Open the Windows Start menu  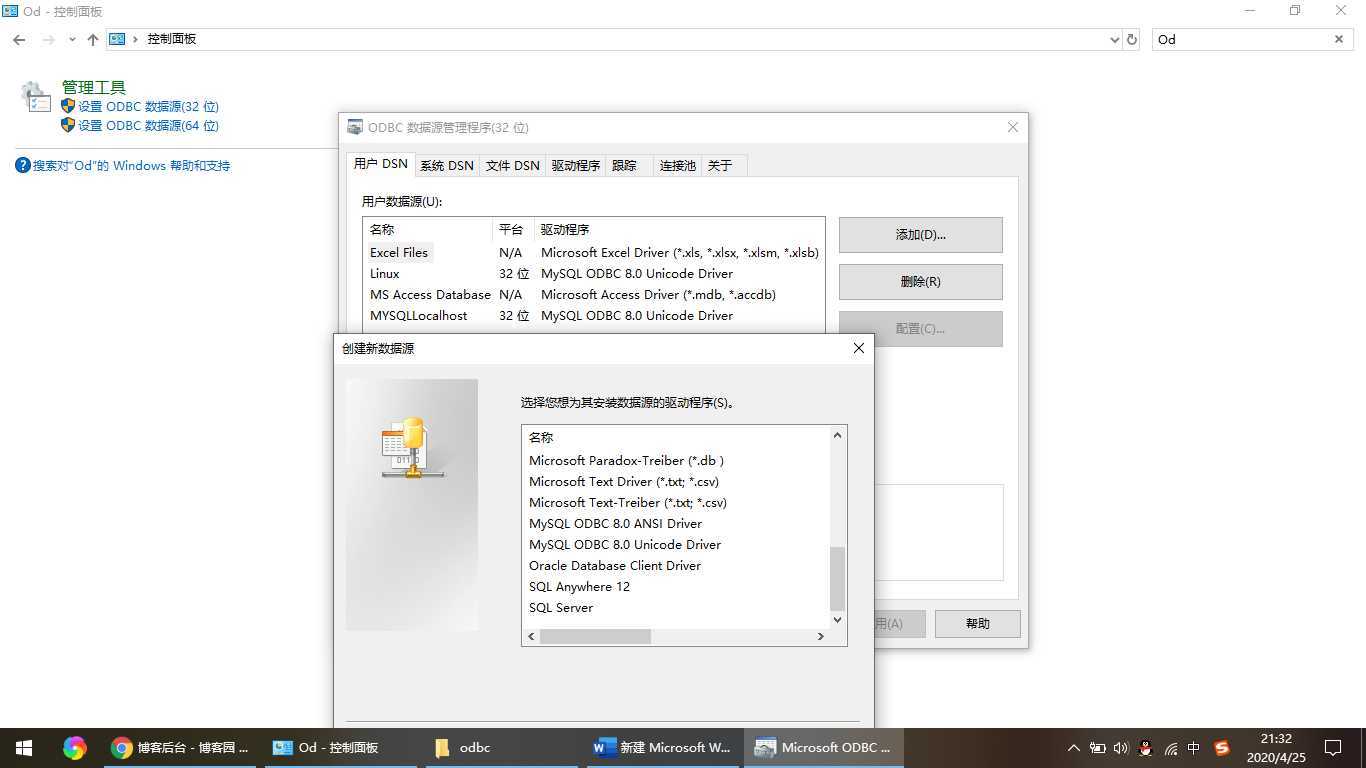[24, 747]
